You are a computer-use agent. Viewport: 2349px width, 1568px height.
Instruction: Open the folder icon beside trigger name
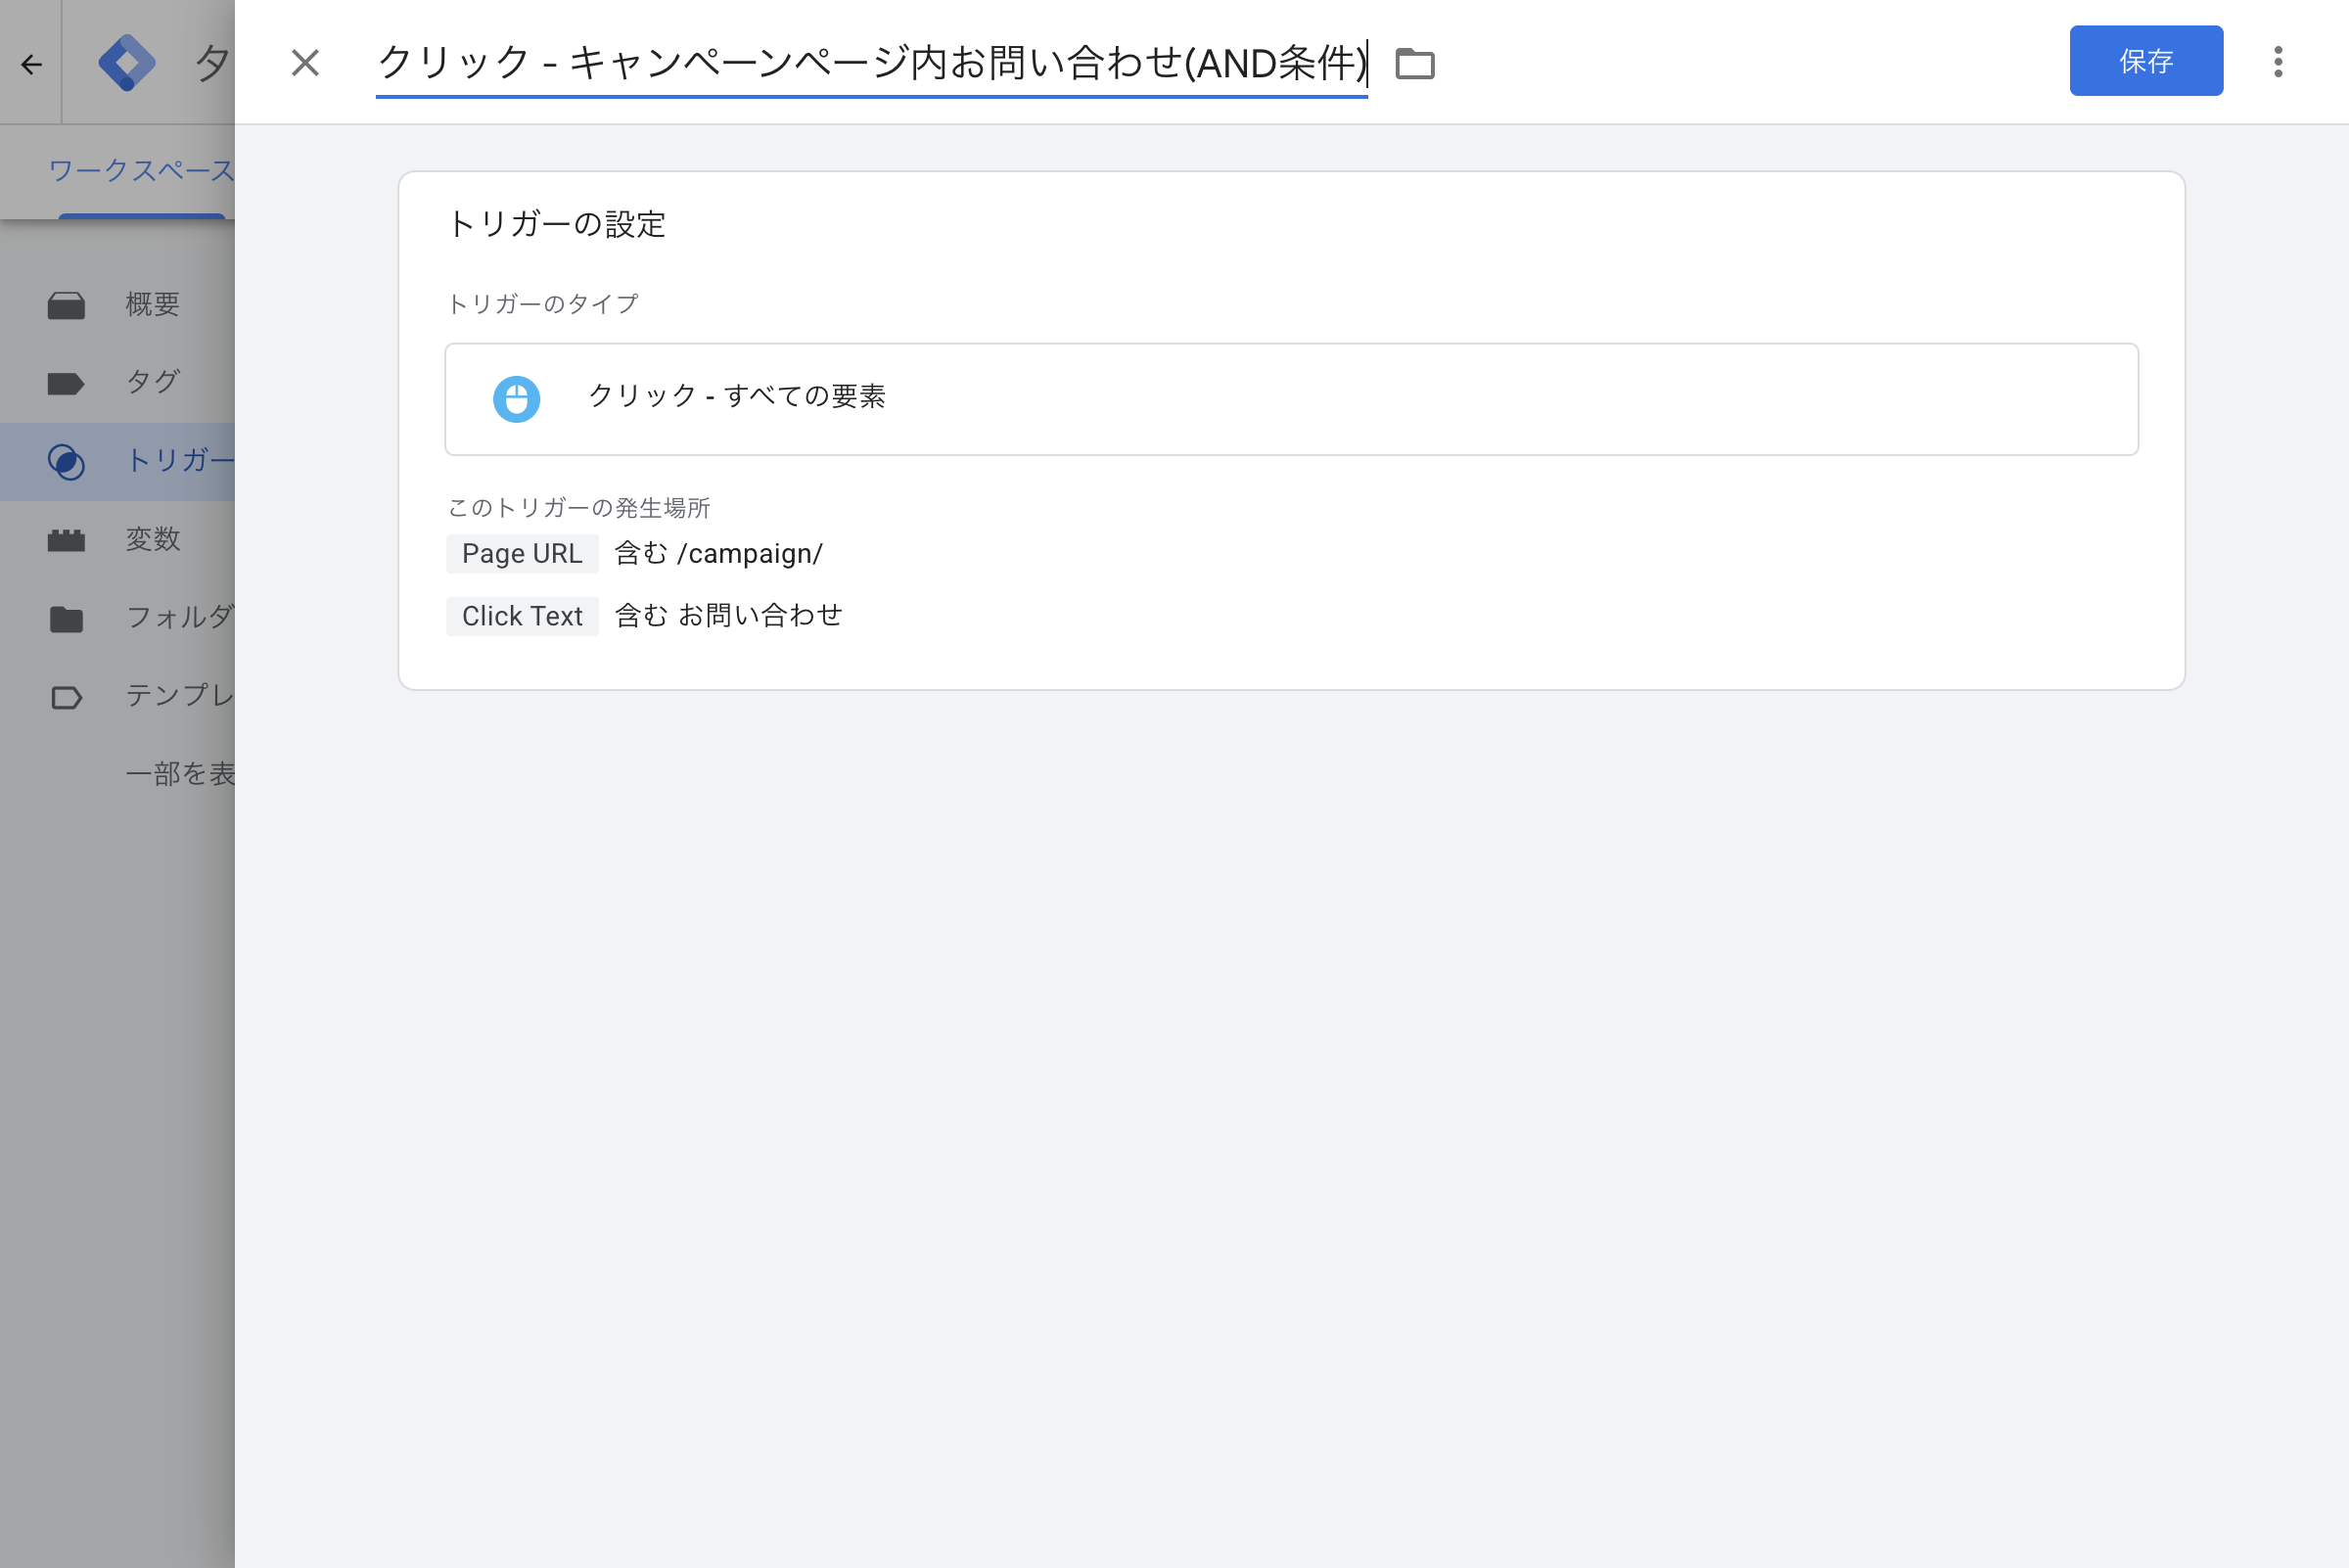pos(1414,64)
